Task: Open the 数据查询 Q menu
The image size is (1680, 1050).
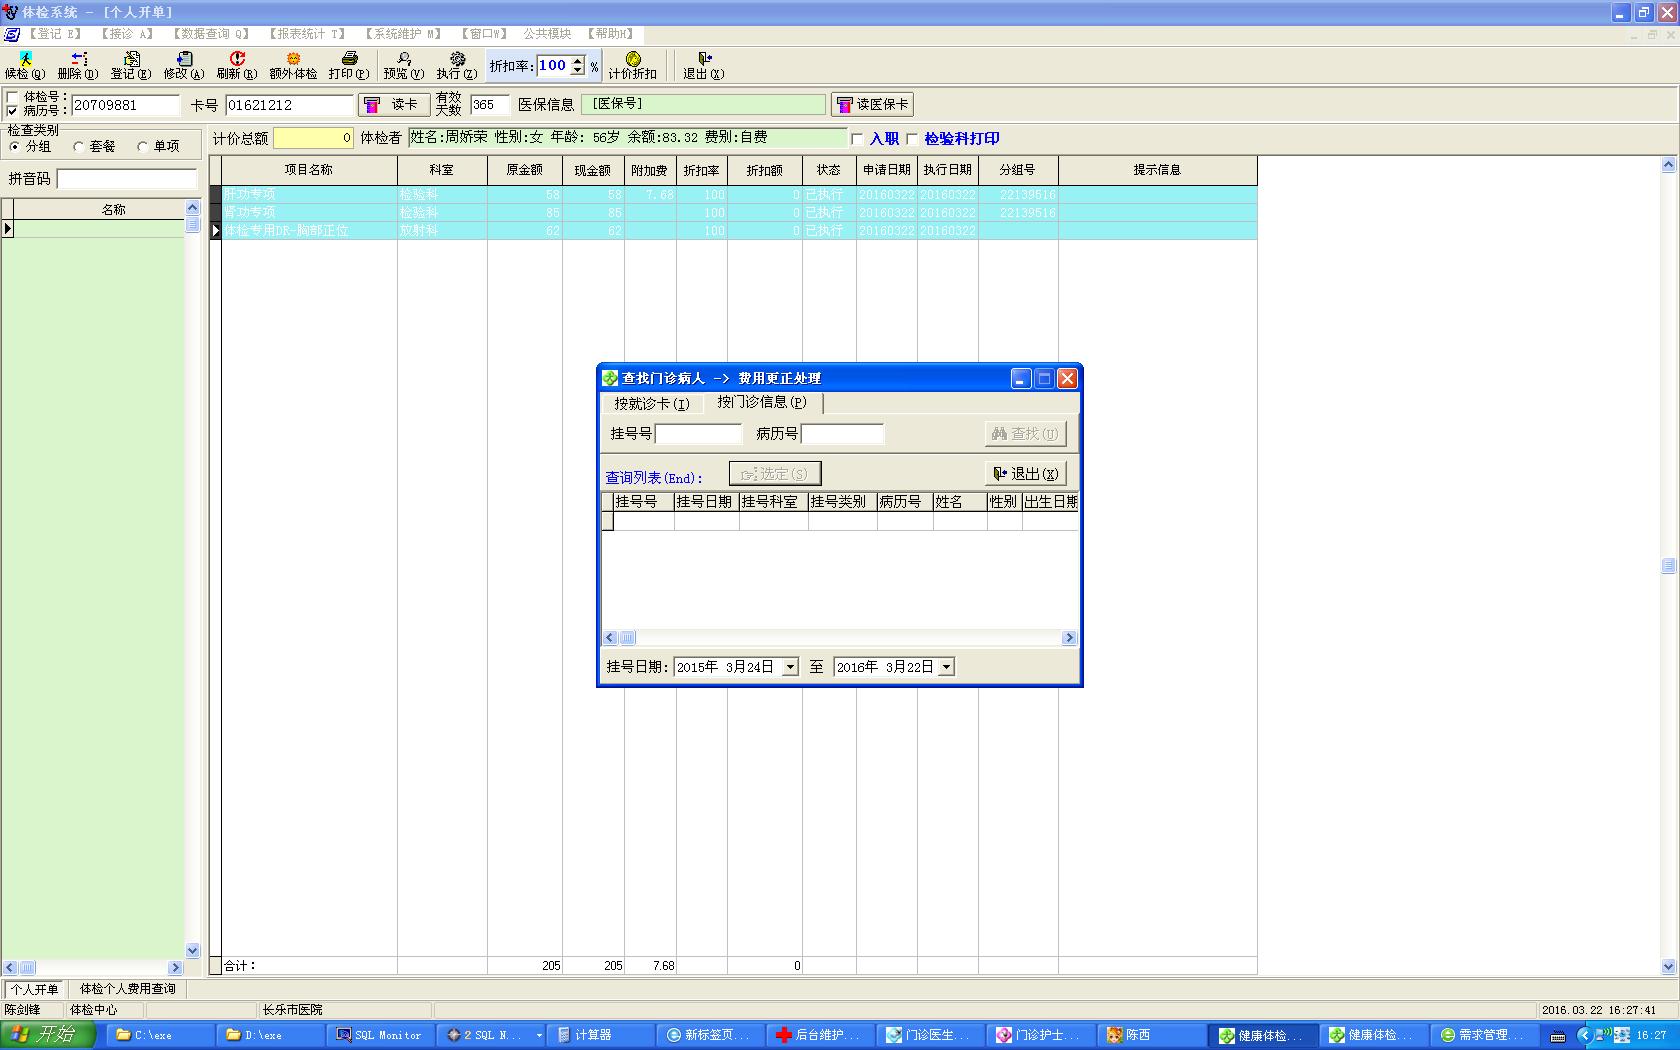Action: point(210,34)
